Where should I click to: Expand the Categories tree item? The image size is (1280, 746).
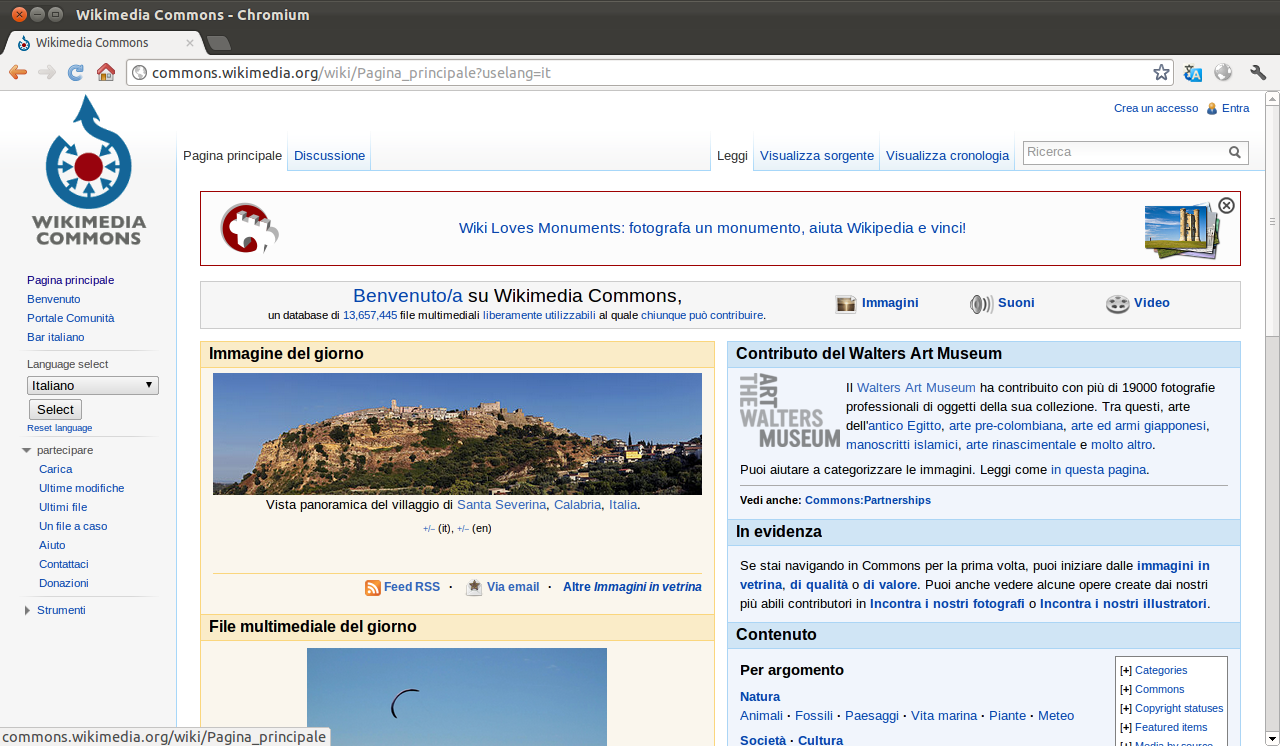(x=1126, y=670)
